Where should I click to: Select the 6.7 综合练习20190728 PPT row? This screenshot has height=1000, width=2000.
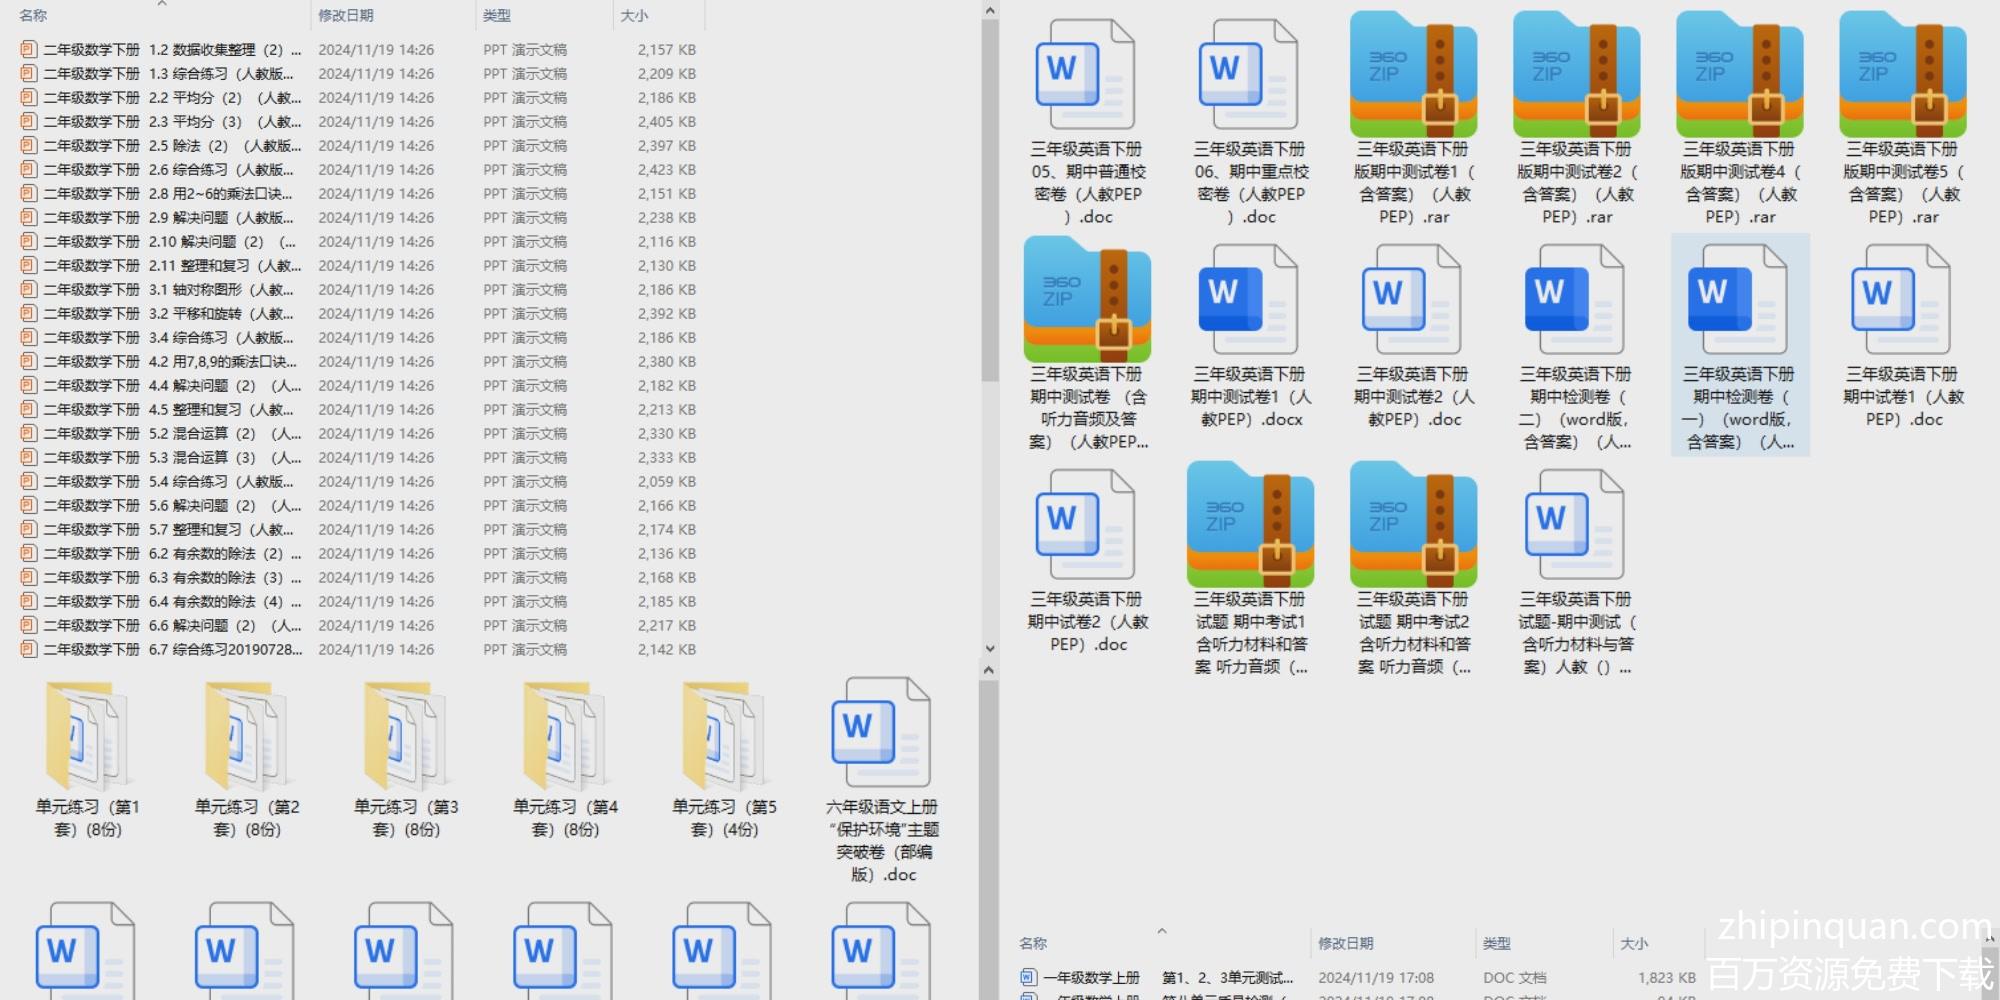click(160, 650)
